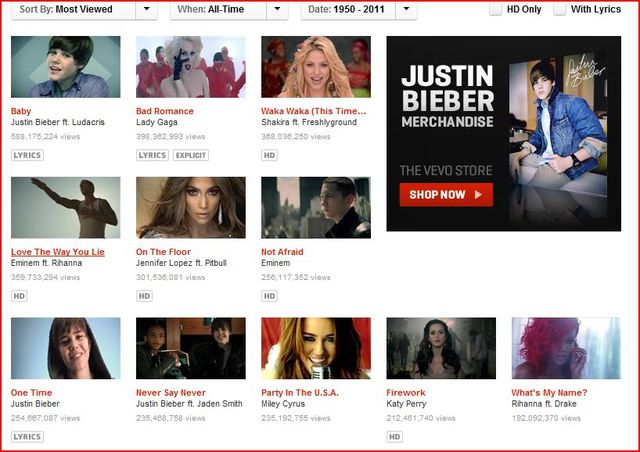Click the HD badge under Not Afraid
The height and width of the screenshot is (452, 640).
pyautogui.click(x=269, y=296)
